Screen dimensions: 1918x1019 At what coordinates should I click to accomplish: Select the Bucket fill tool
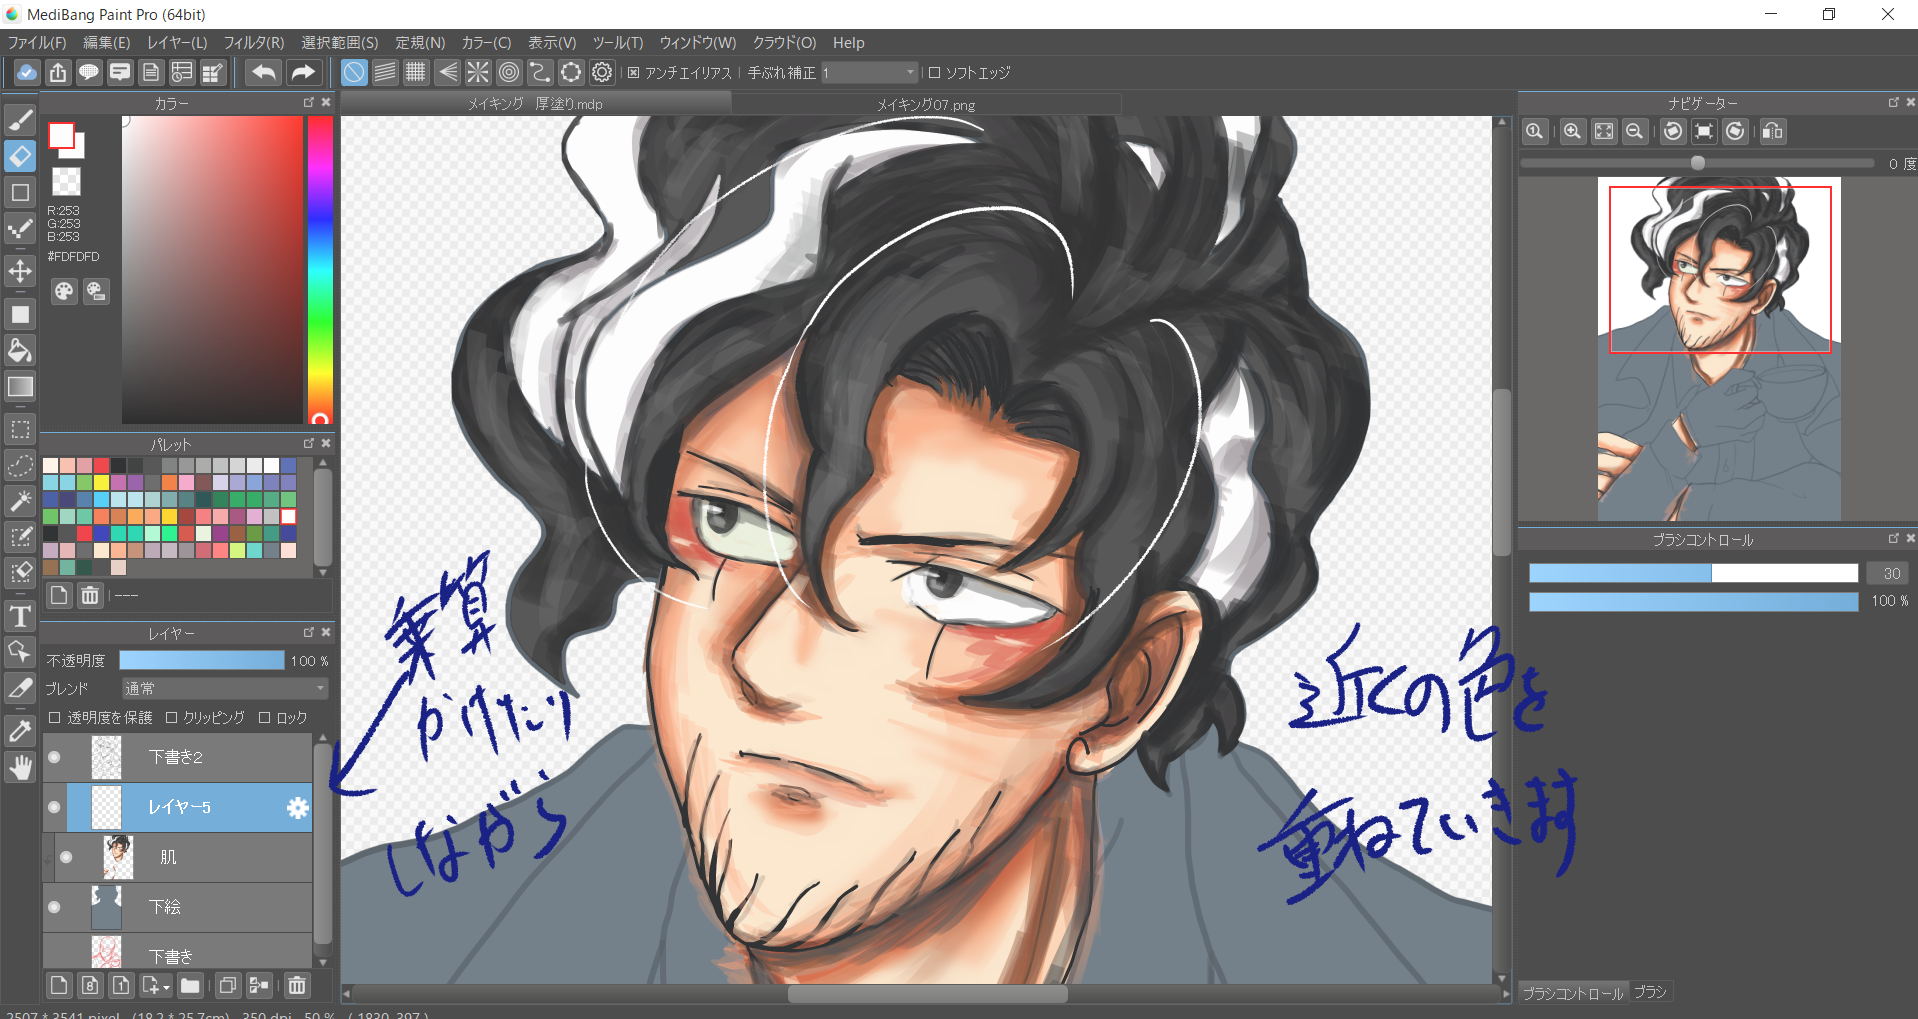click(20, 350)
